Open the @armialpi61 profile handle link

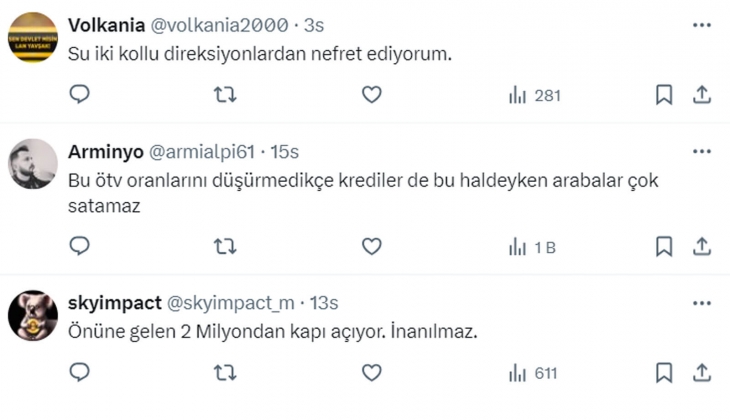coord(202,152)
